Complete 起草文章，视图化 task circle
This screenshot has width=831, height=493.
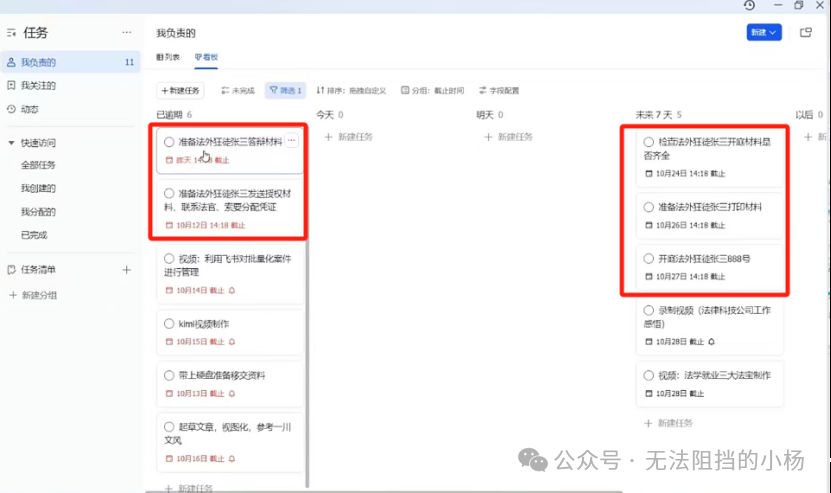pos(169,427)
